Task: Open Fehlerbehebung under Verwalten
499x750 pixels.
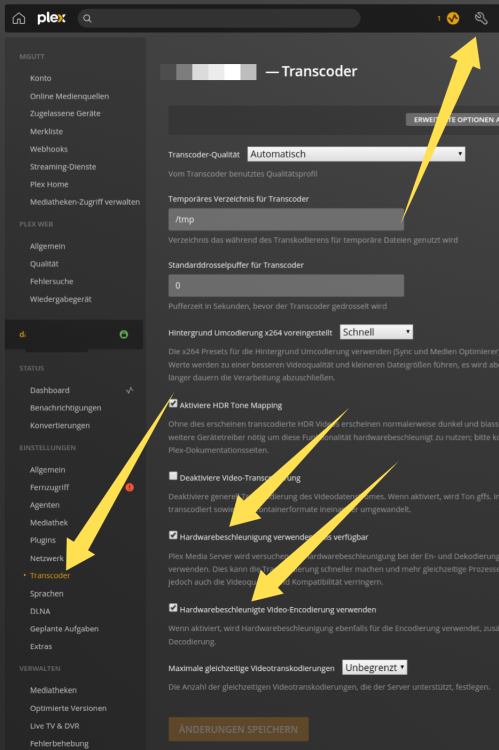Action: [59, 744]
